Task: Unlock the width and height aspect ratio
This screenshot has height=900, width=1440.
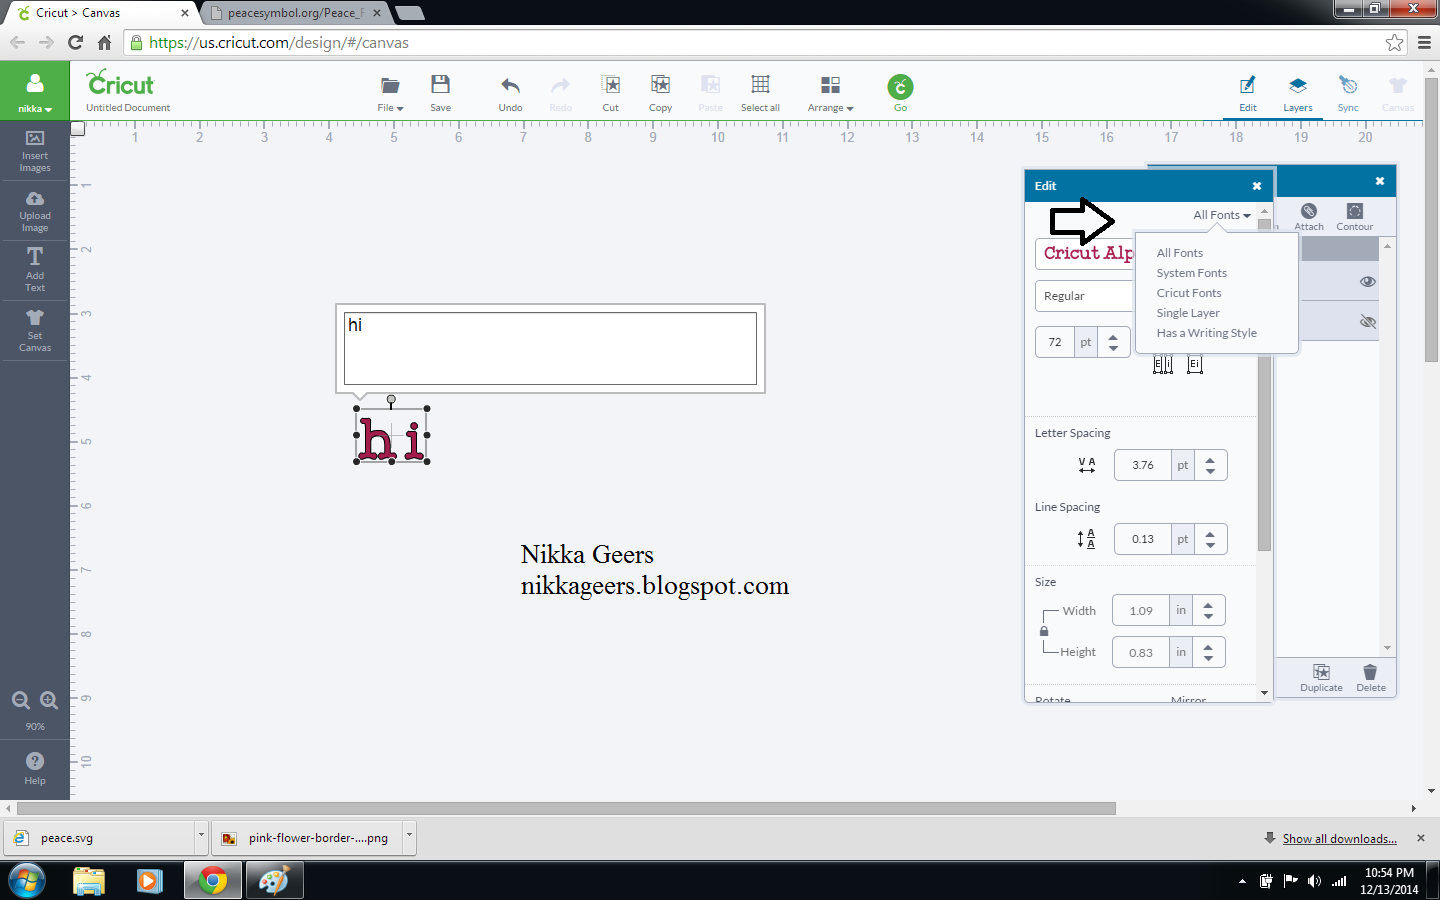Action: coord(1044,630)
